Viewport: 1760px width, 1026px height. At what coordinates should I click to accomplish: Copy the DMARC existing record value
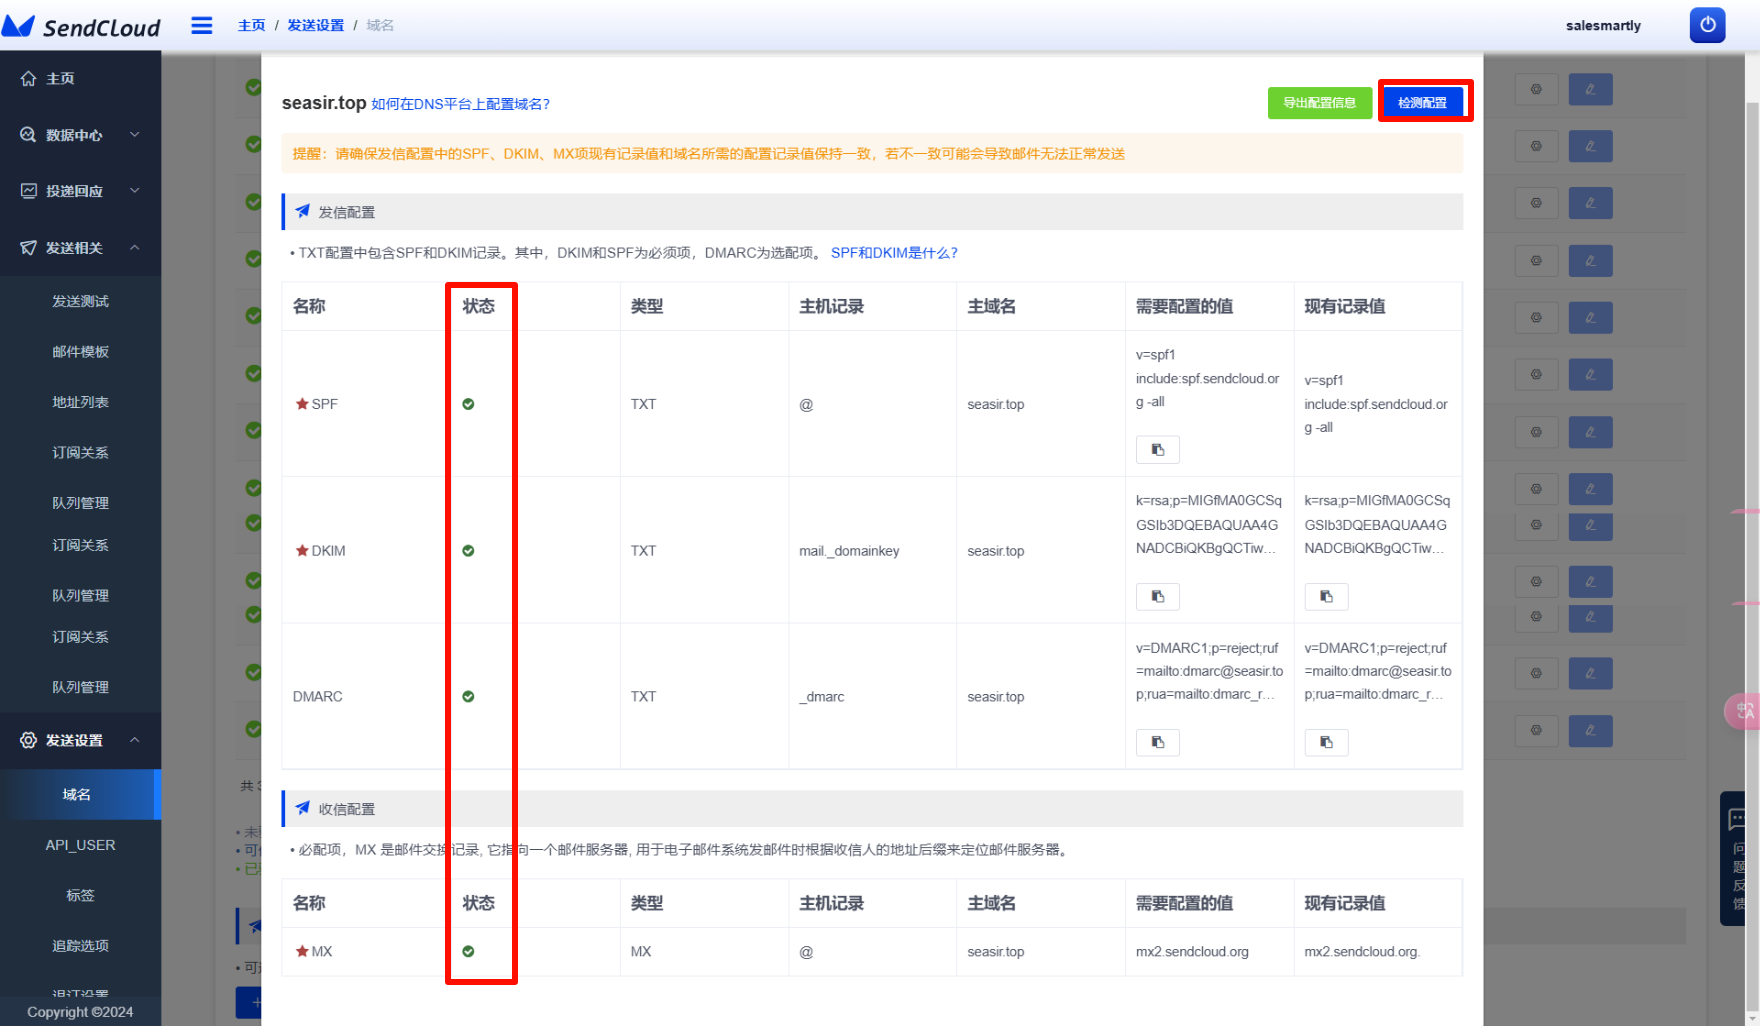pos(1326,742)
